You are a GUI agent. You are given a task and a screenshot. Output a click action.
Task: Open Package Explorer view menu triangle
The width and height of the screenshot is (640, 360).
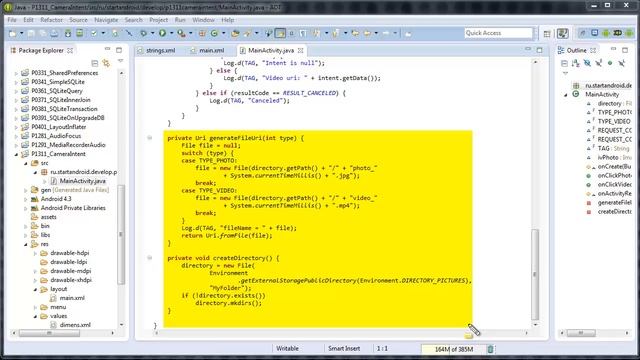coord(120,60)
